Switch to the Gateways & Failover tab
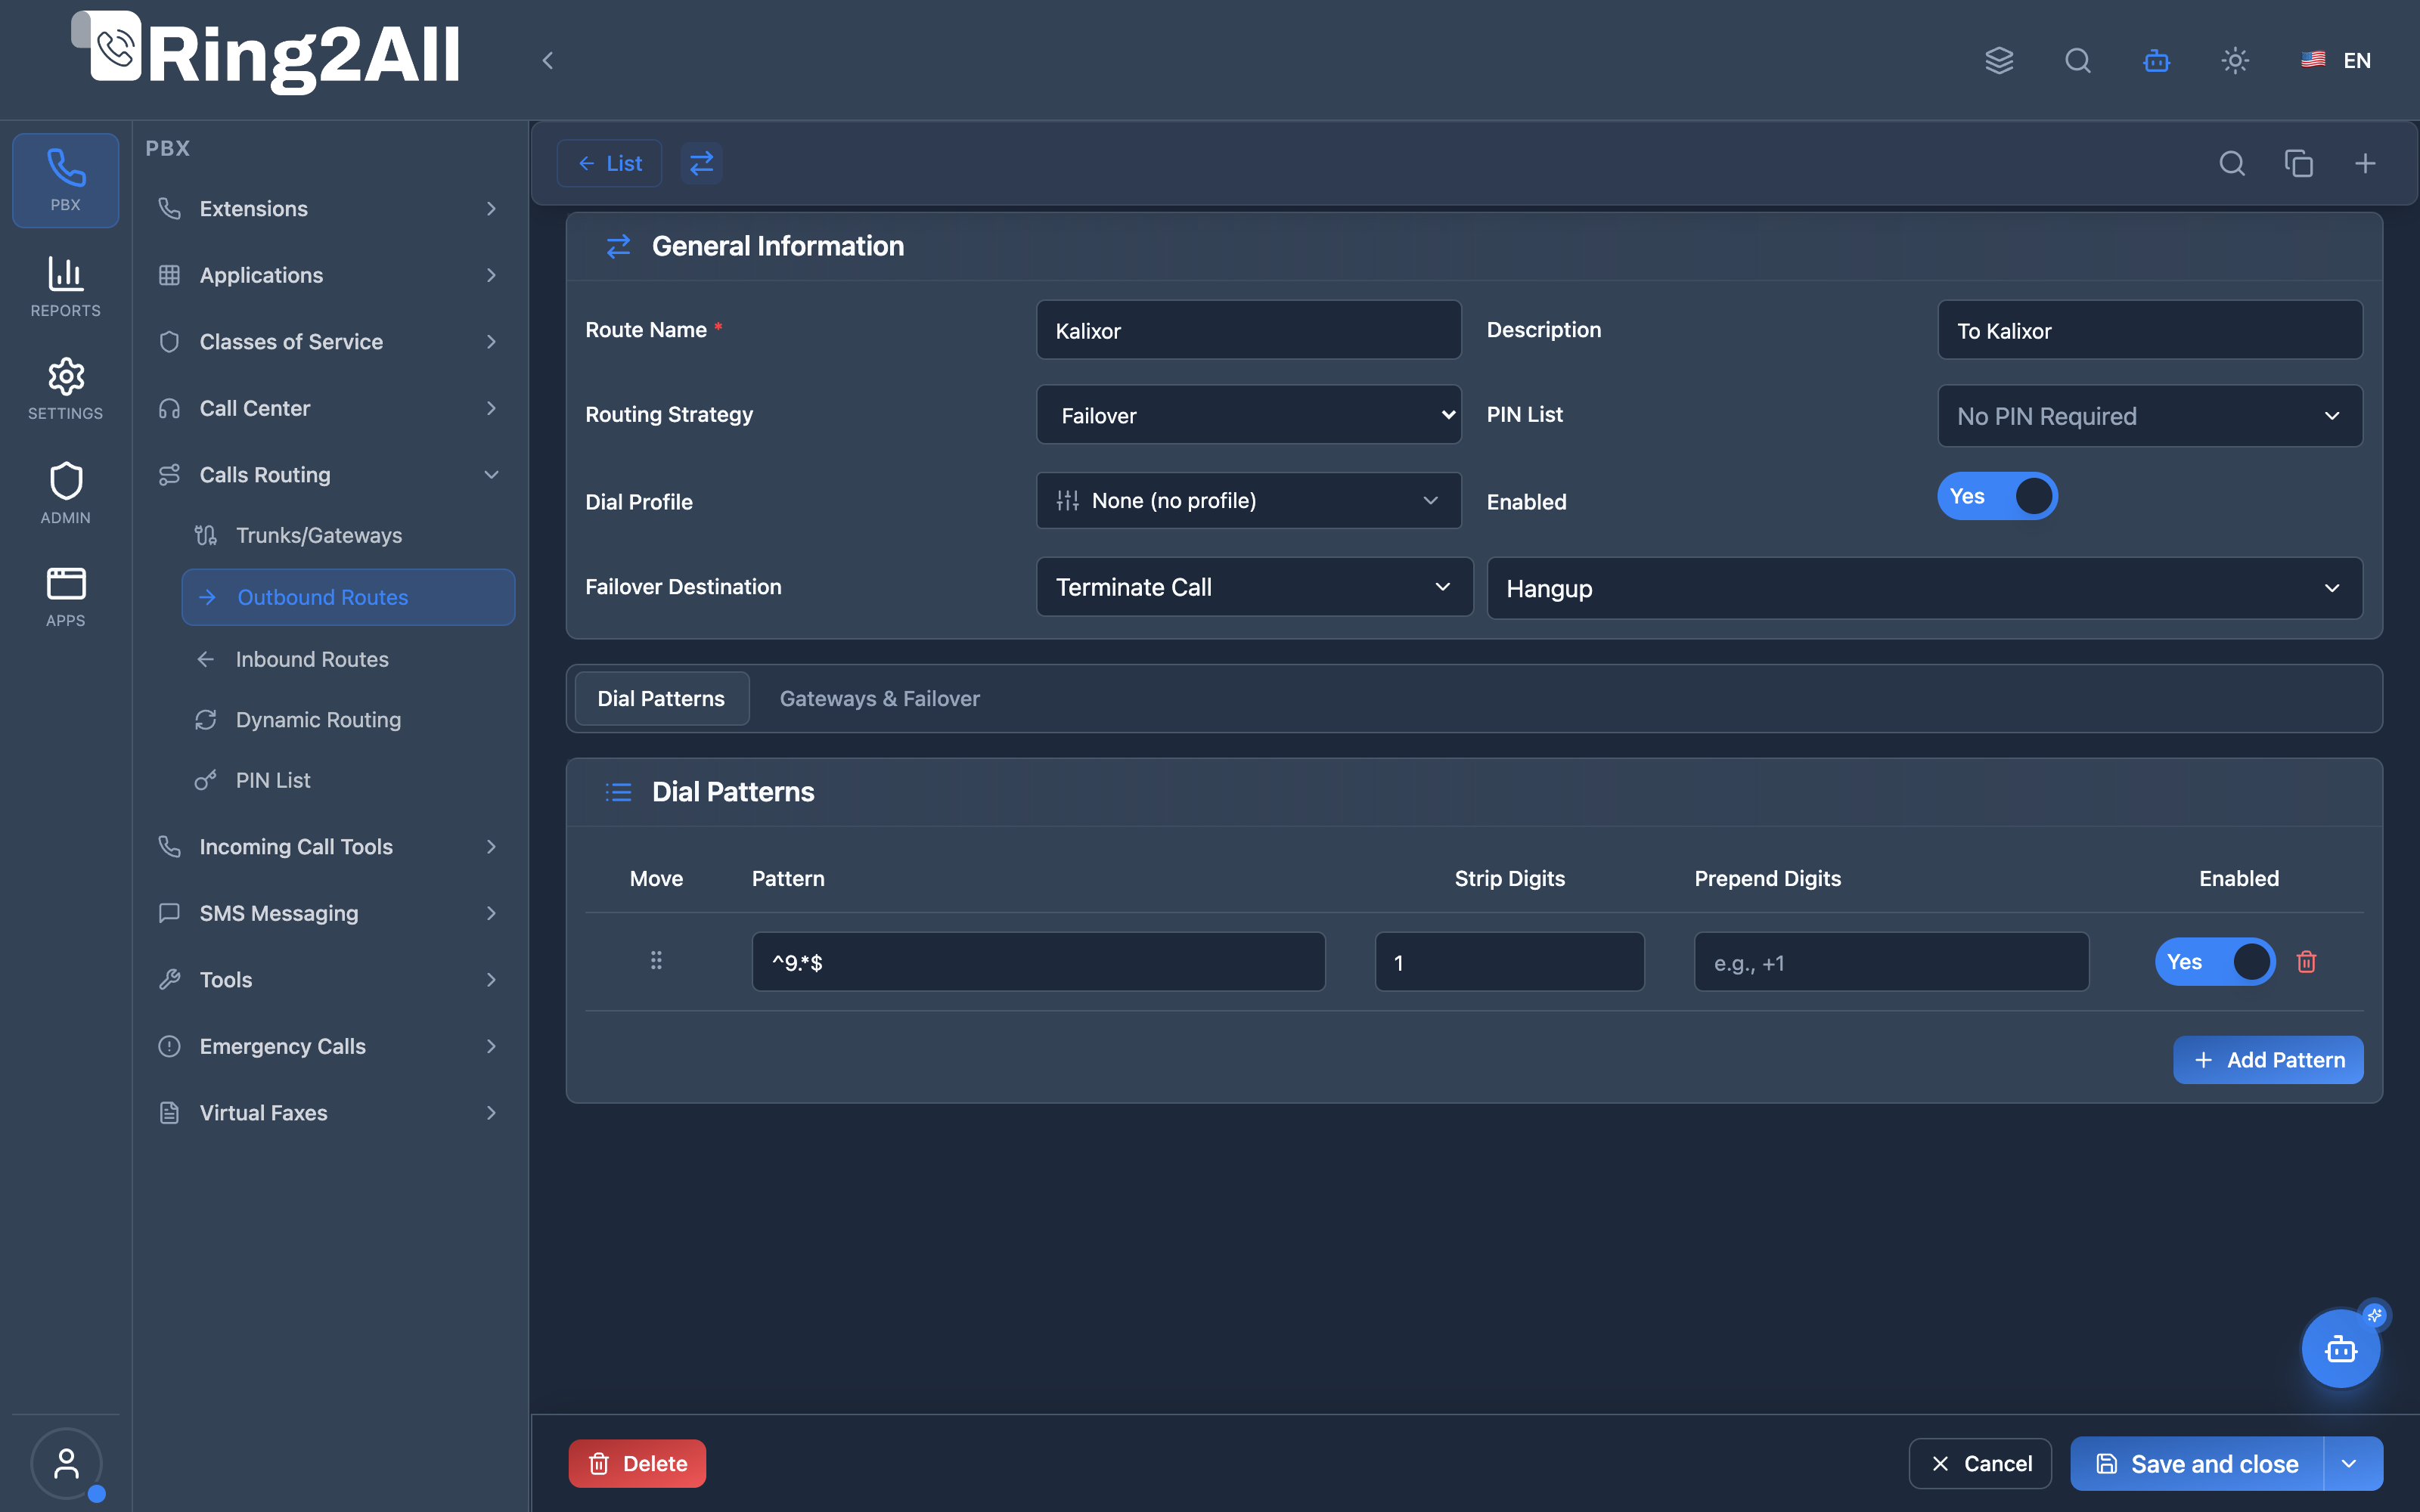This screenshot has width=2420, height=1512. point(879,698)
